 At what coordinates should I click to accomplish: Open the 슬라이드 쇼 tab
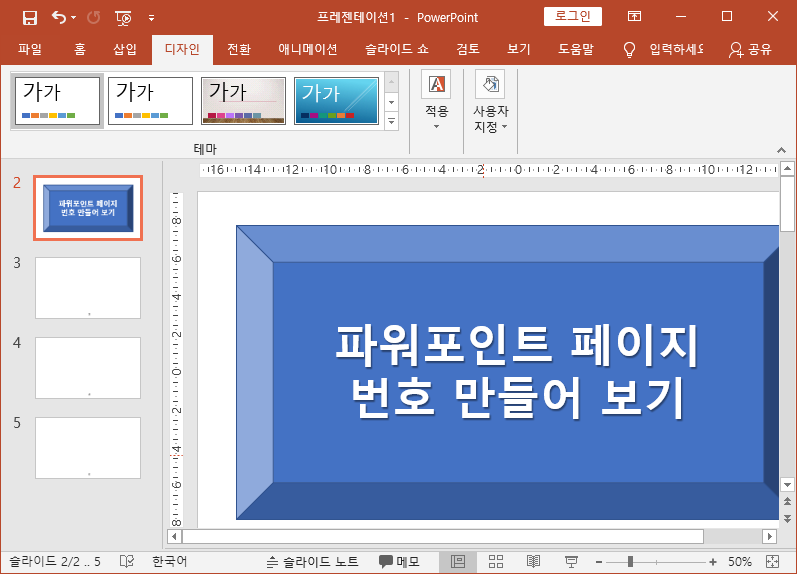coord(397,49)
